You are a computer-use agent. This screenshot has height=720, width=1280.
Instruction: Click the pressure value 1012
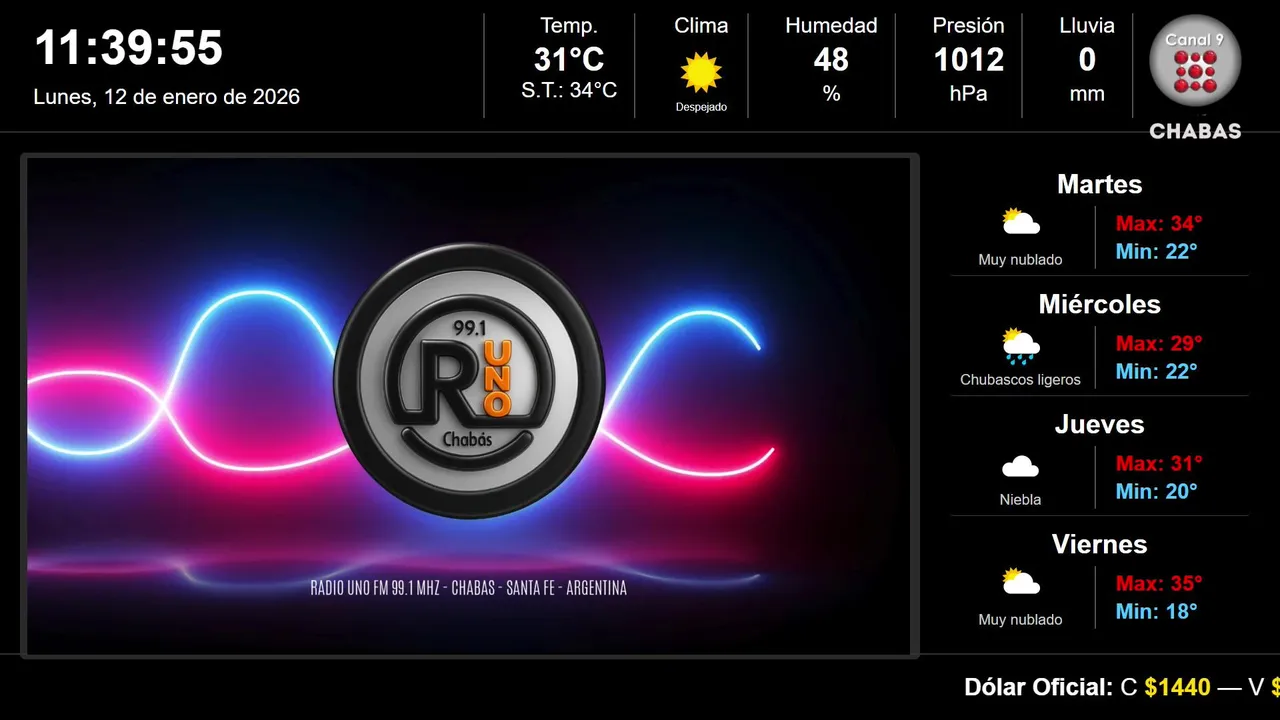[968, 60]
